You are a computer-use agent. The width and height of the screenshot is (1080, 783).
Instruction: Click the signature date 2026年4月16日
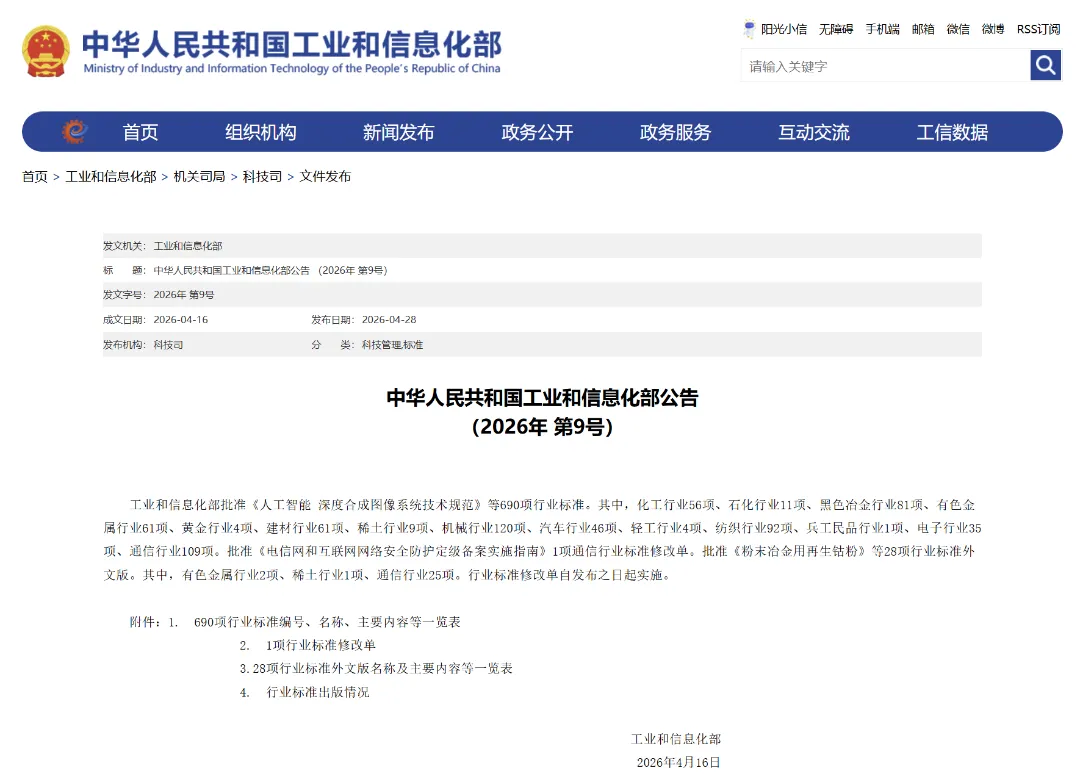[x=678, y=762]
